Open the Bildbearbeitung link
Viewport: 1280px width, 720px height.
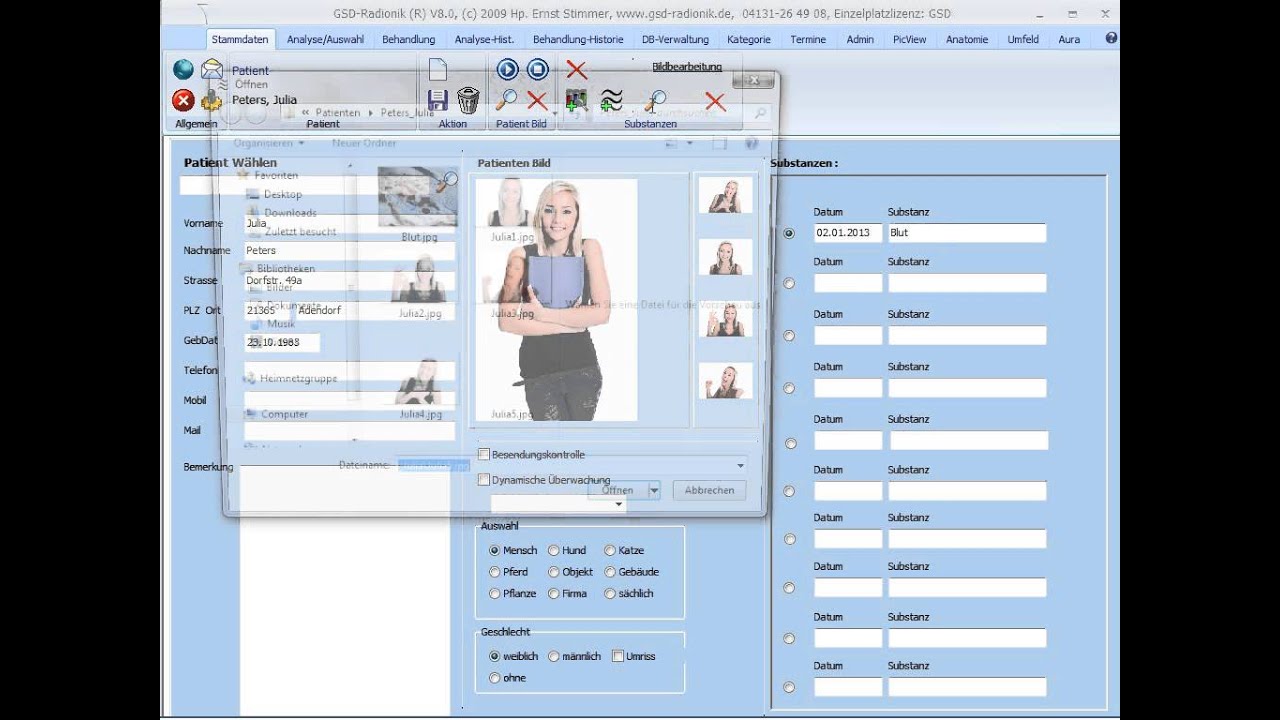687,67
